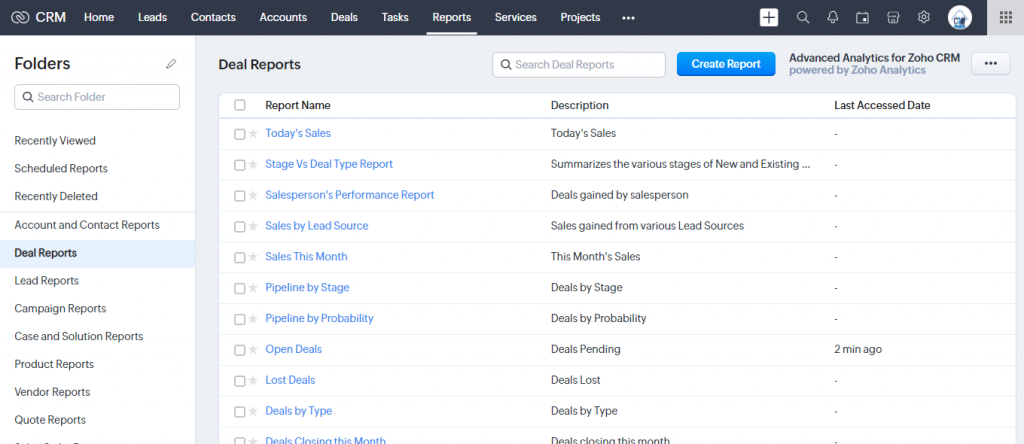This screenshot has height=444, width=1024.
Task: Go to the Home tab
Action: [x=99, y=18]
